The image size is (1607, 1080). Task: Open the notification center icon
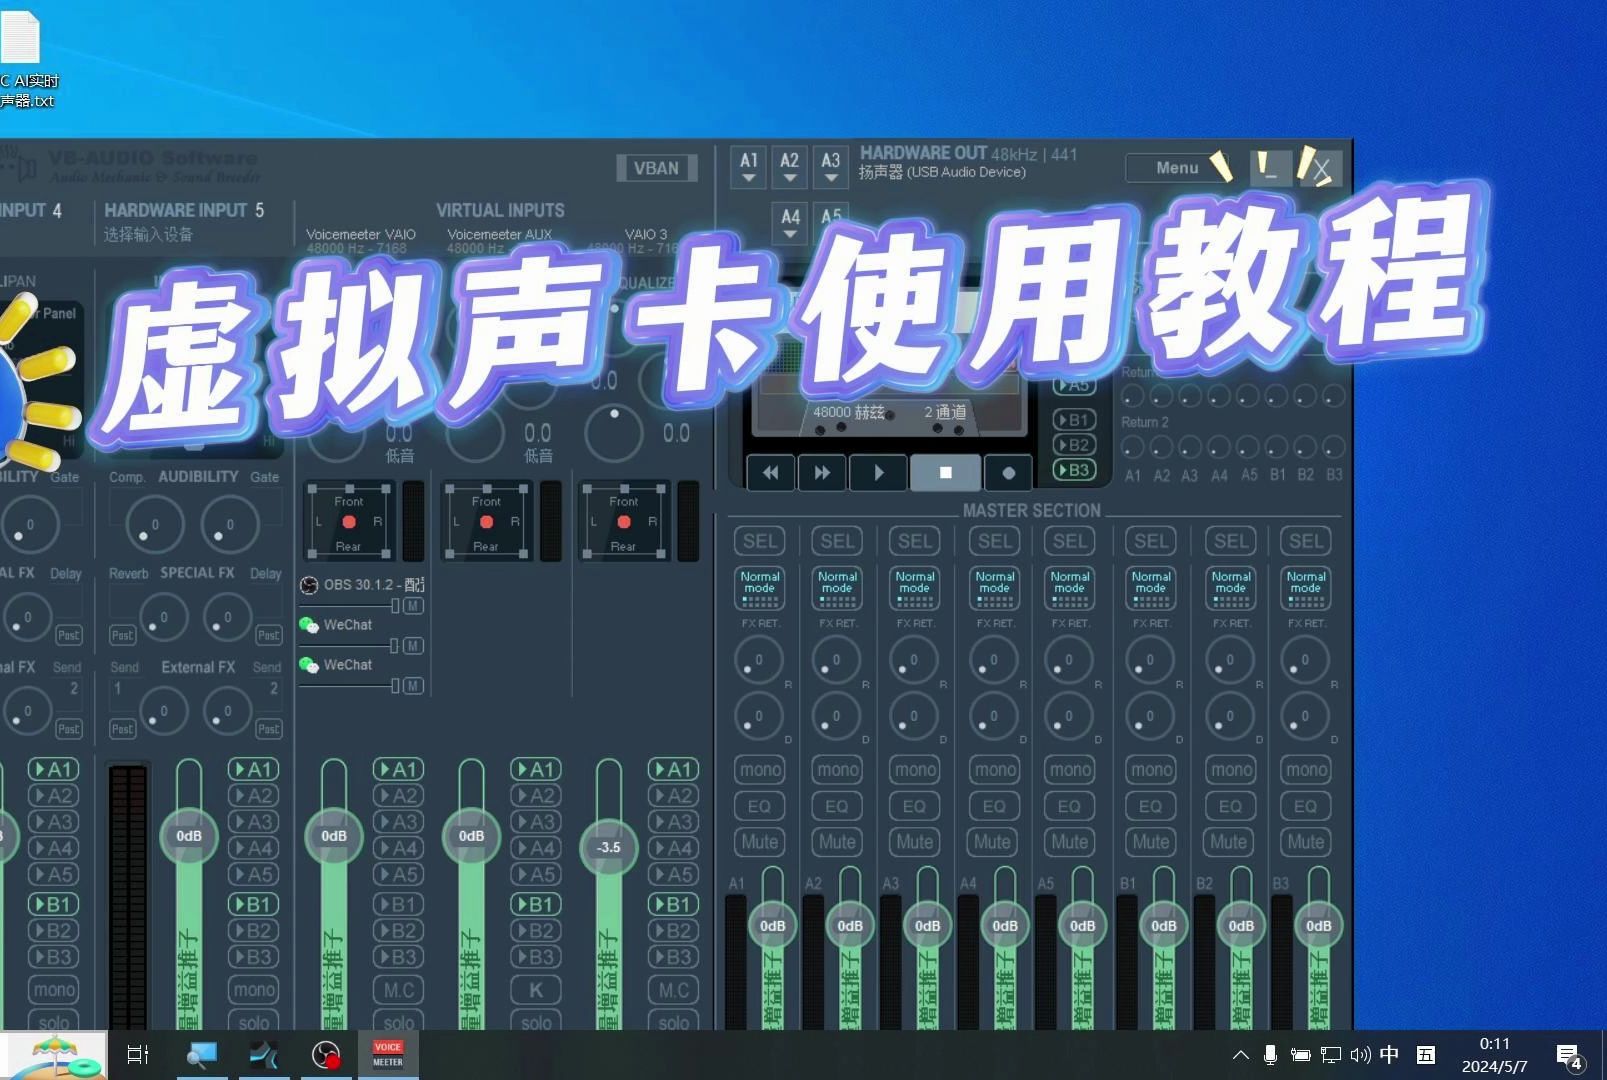(1568, 1056)
